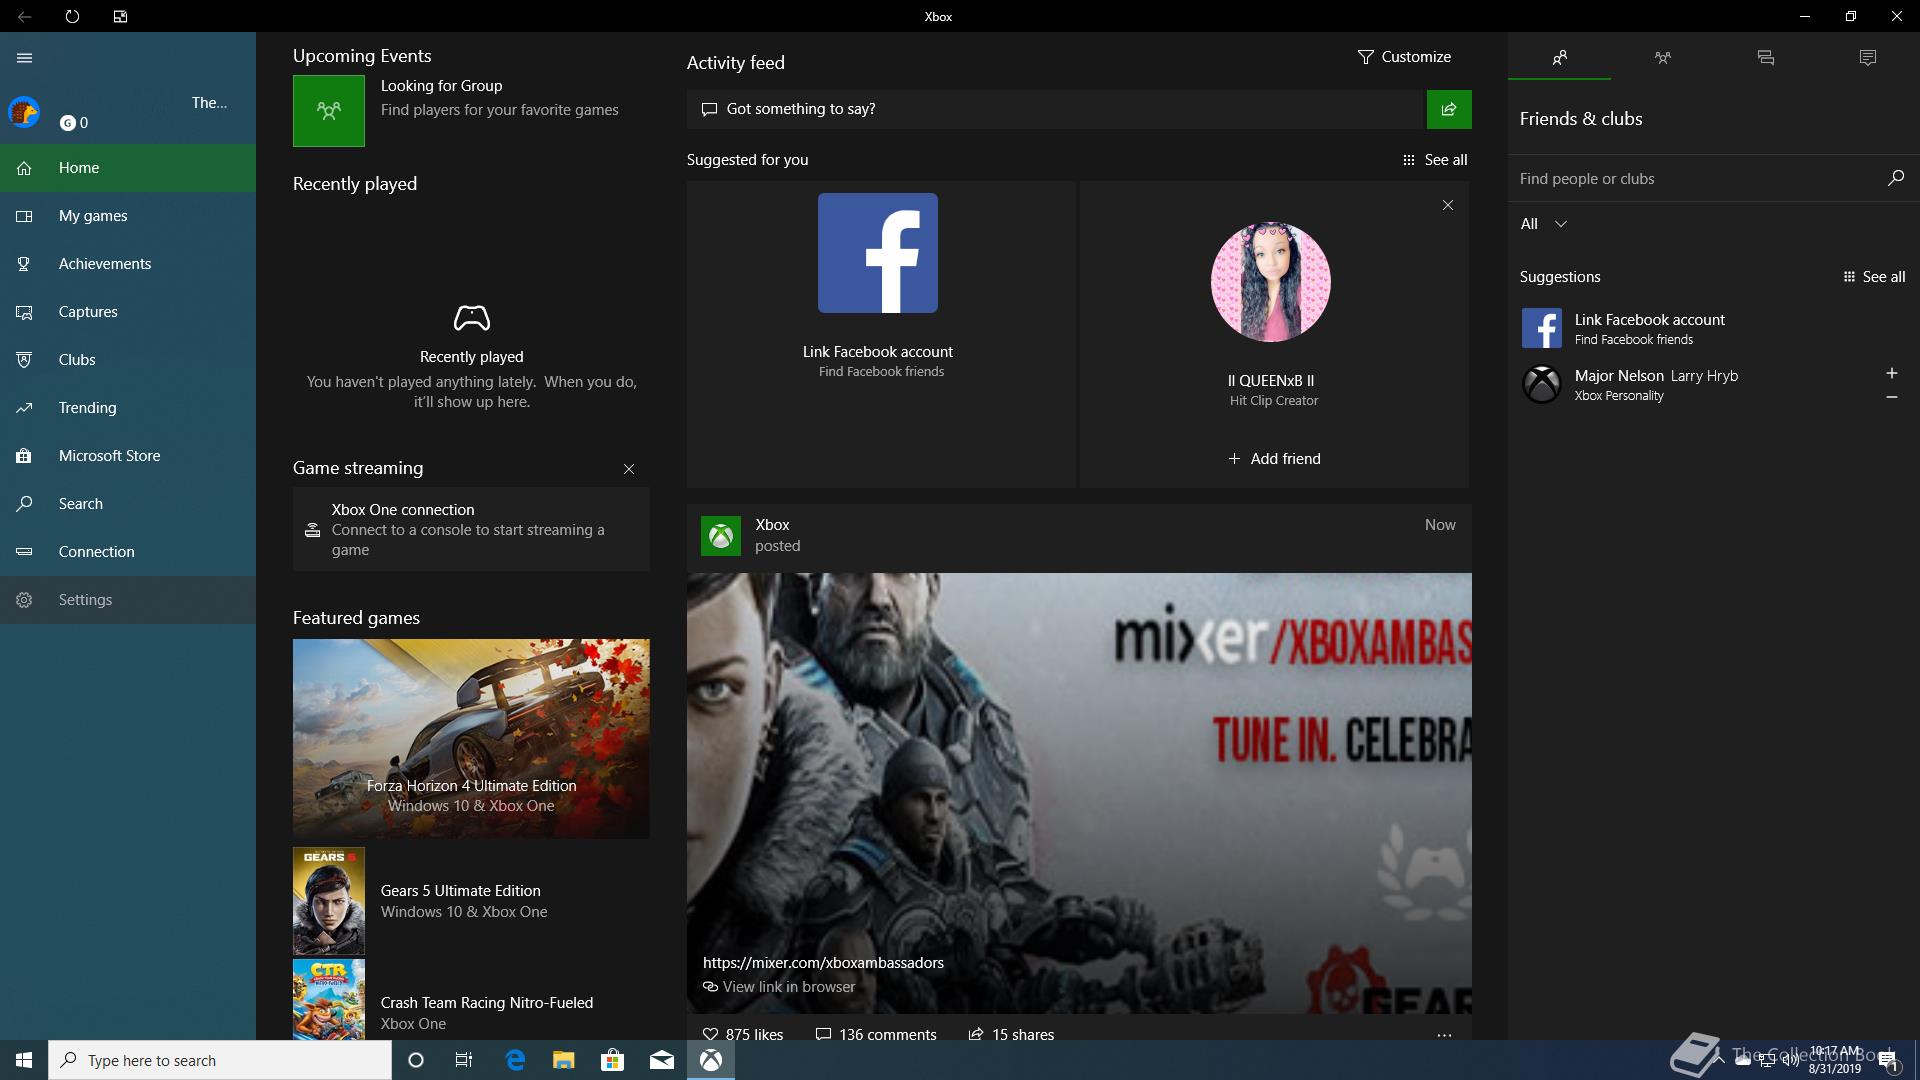Click the 'Got something to say?' field
Screen dimensions: 1920x1080
(1055, 109)
